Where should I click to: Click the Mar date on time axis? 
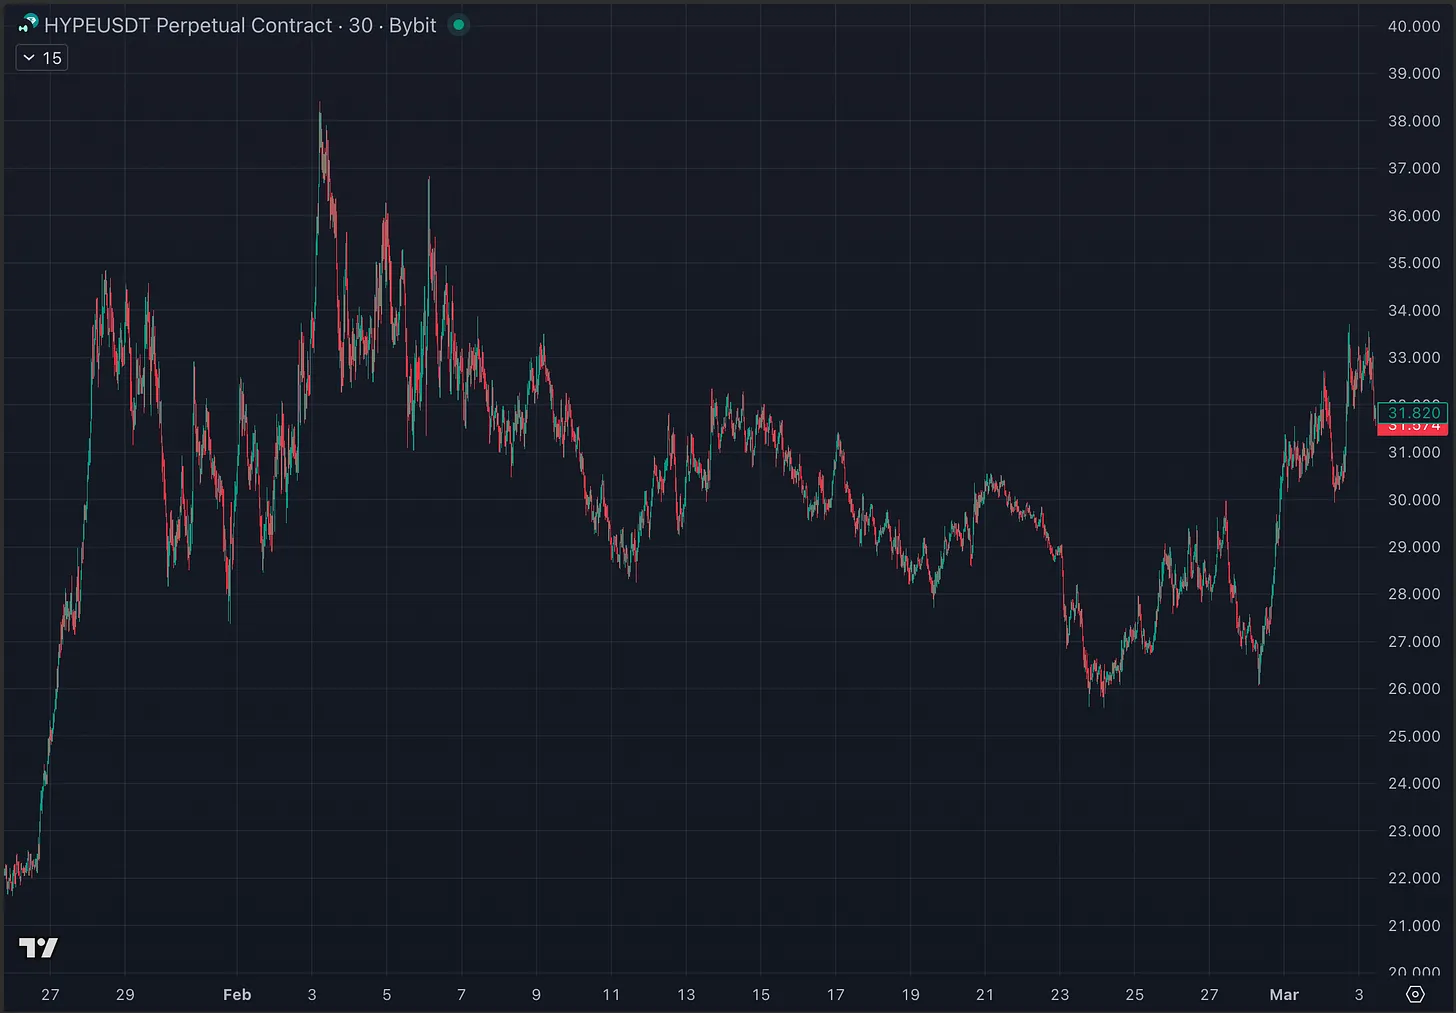click(x=1283, y=994)
